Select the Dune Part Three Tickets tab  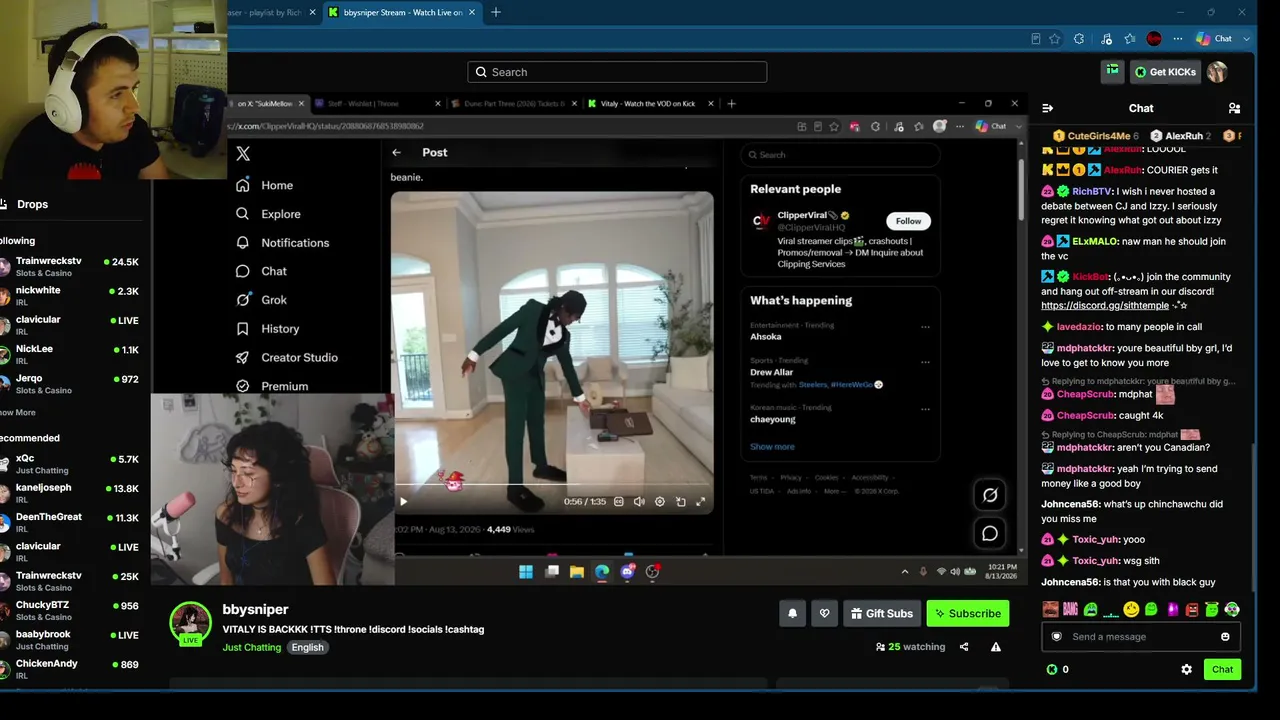coord(514,104)
